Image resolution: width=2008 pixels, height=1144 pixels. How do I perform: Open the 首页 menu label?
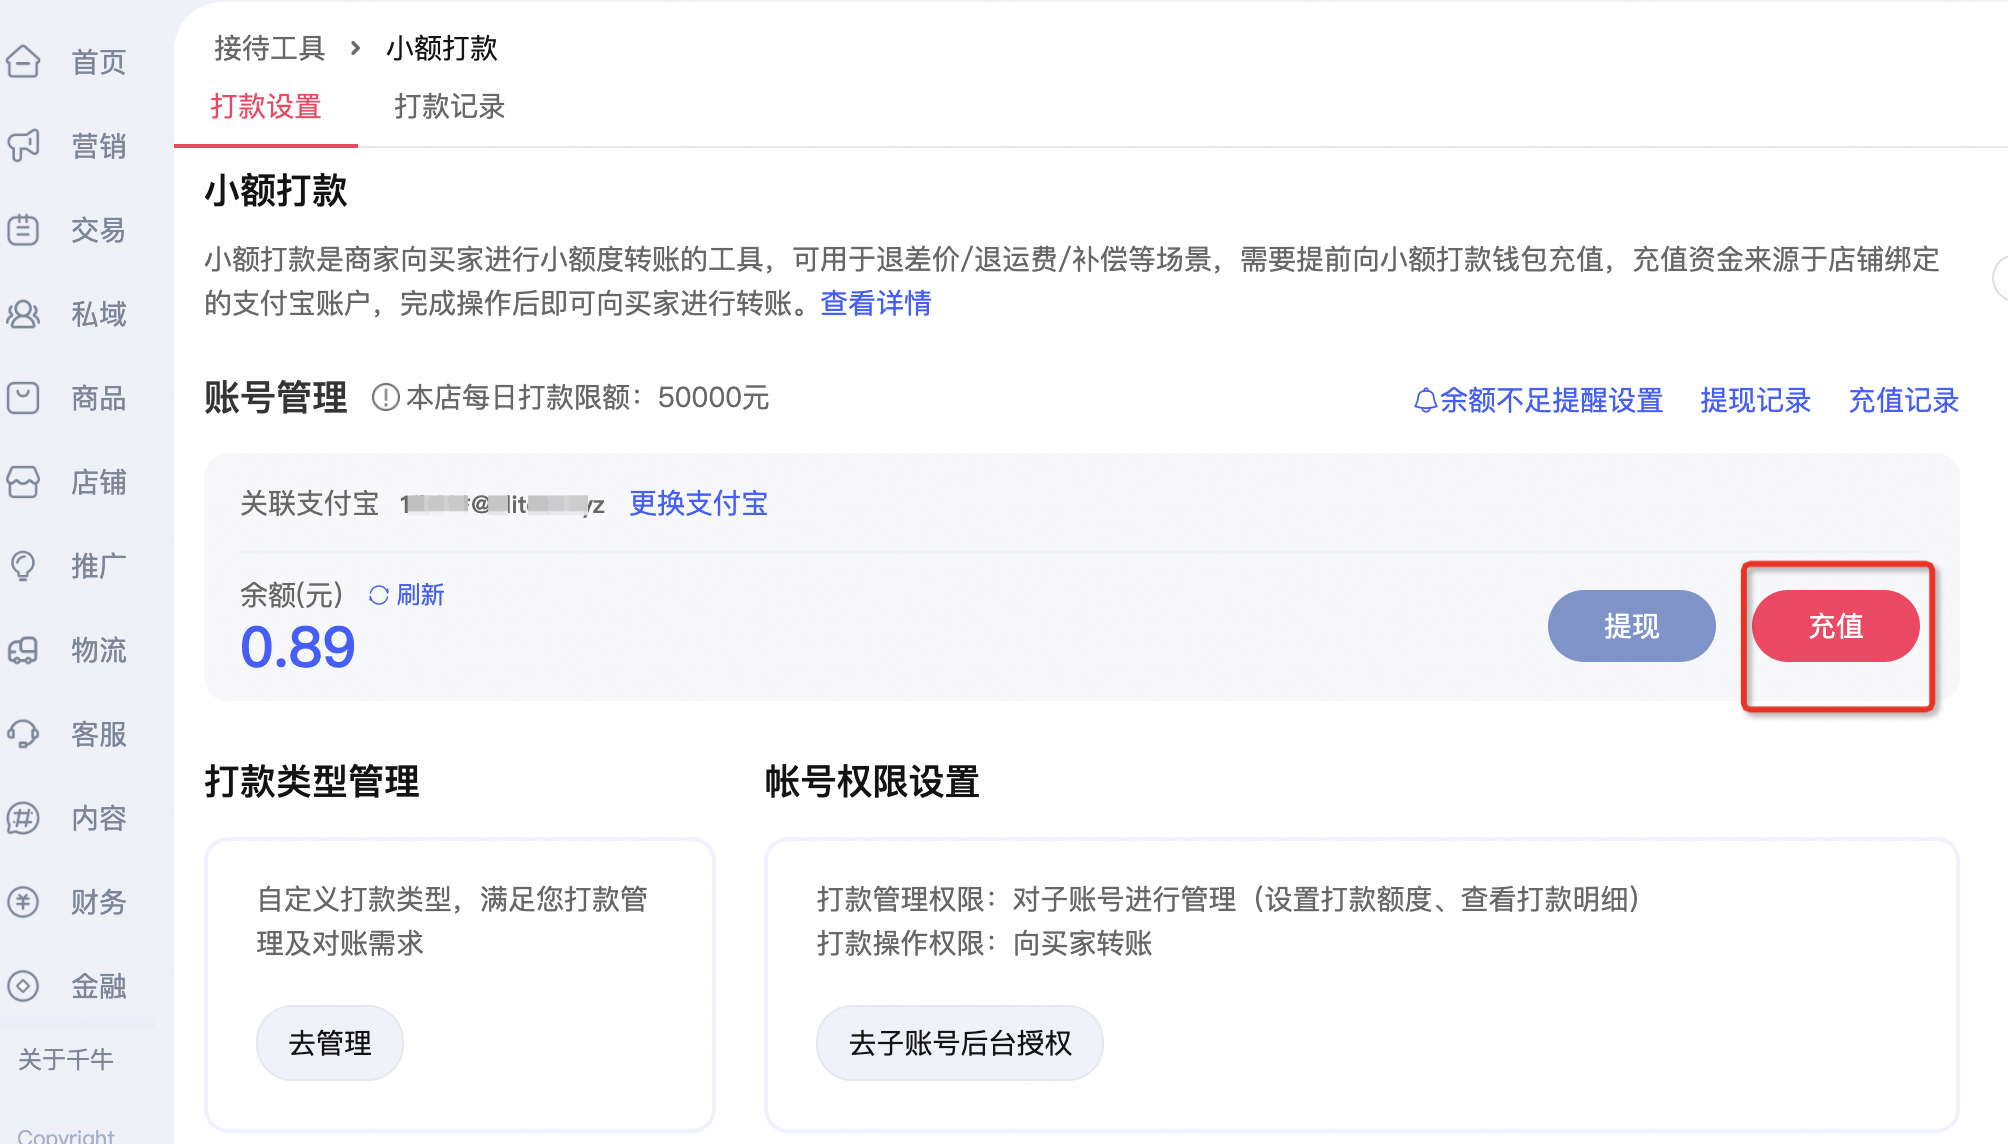tap(99, 62)
